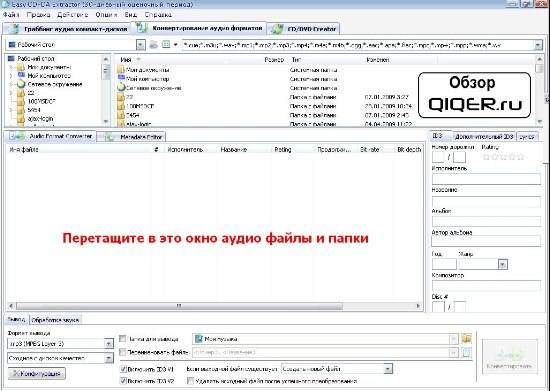Click the CD/DVD Creator disc icon
Viewport: 550px width, 391px height.
(x=277, y=29)
